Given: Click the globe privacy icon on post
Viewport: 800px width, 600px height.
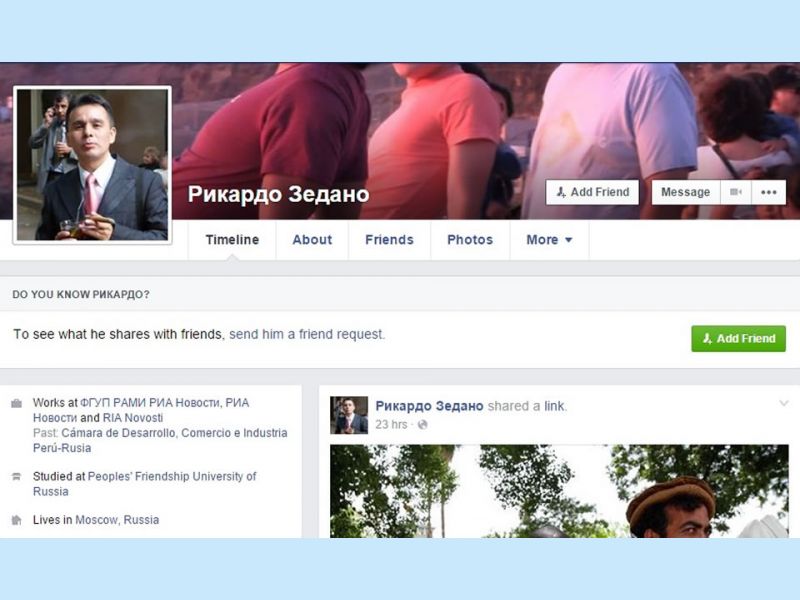Looking at the screenshot, I should coord(422,424).
